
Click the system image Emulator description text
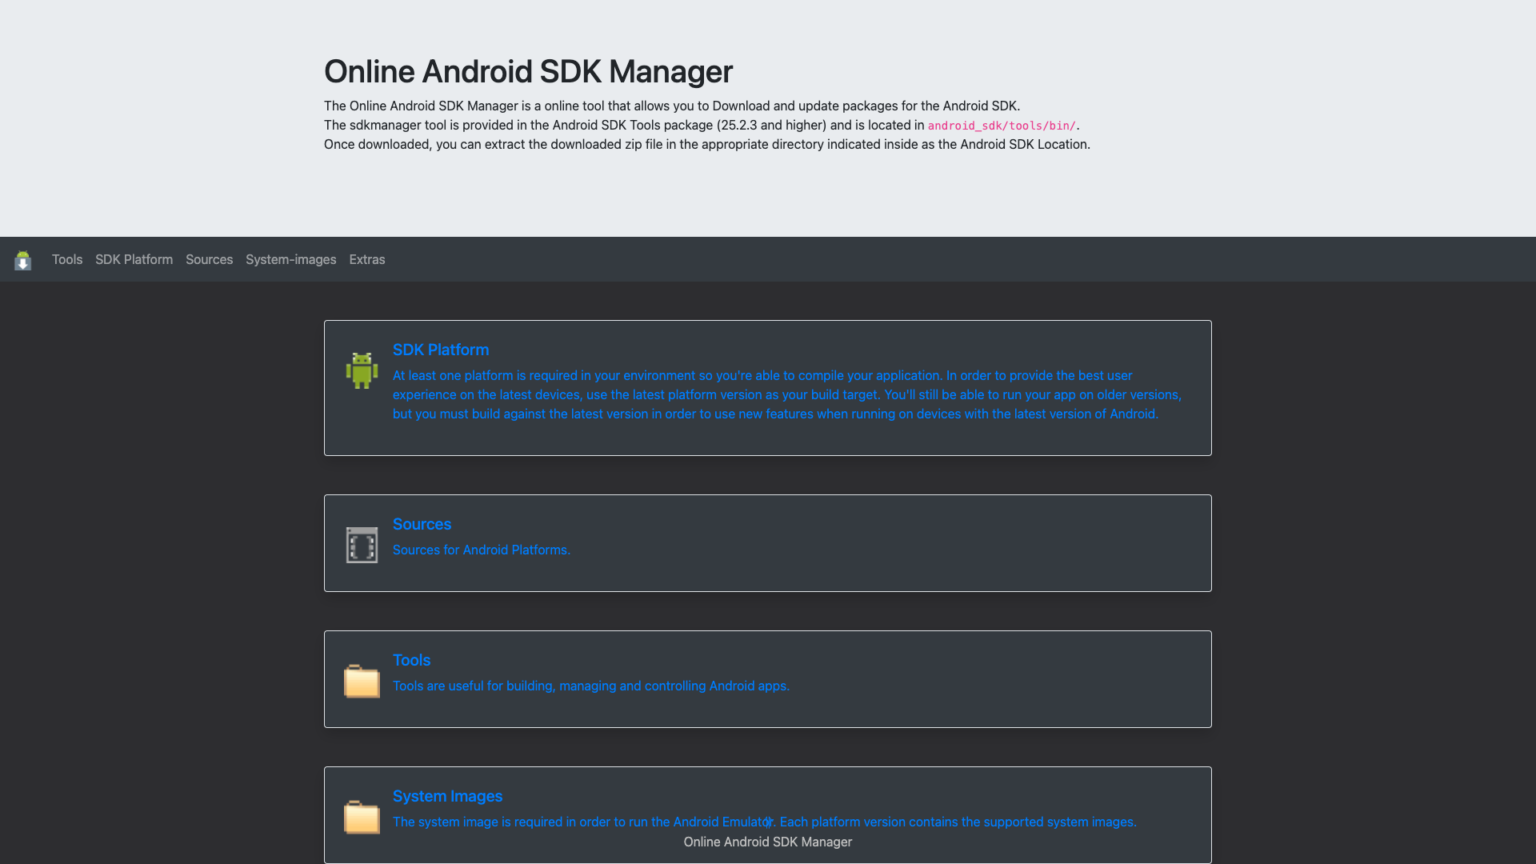click(765, 822)
